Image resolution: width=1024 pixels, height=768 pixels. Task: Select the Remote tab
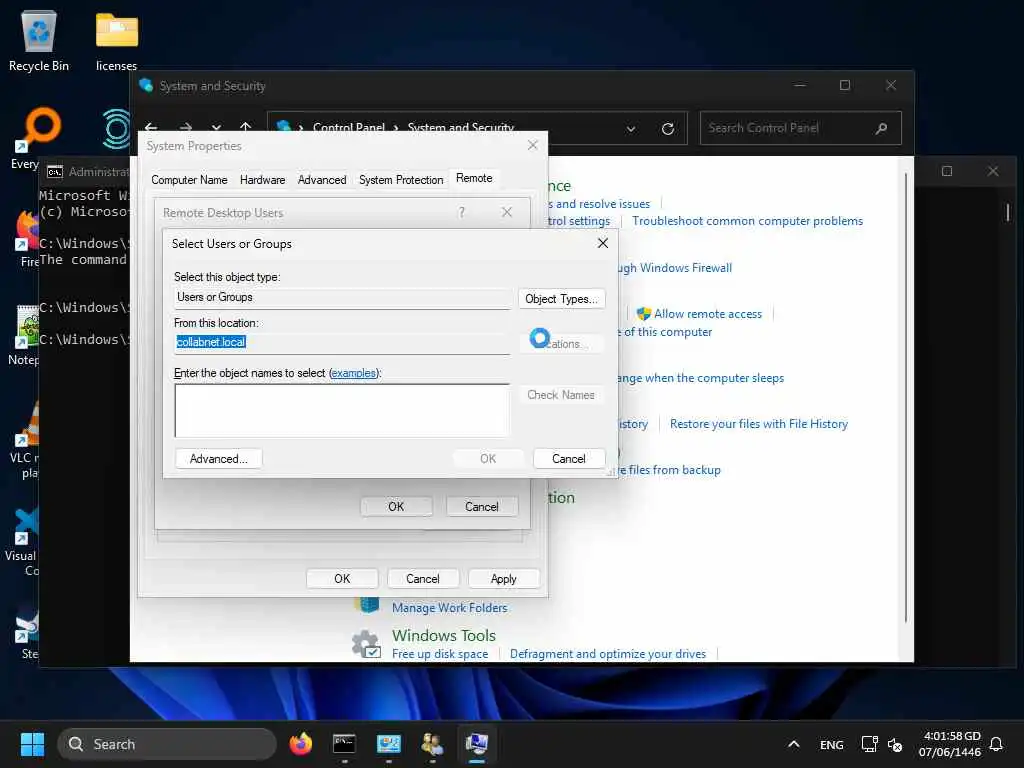(x=474, y=178)
